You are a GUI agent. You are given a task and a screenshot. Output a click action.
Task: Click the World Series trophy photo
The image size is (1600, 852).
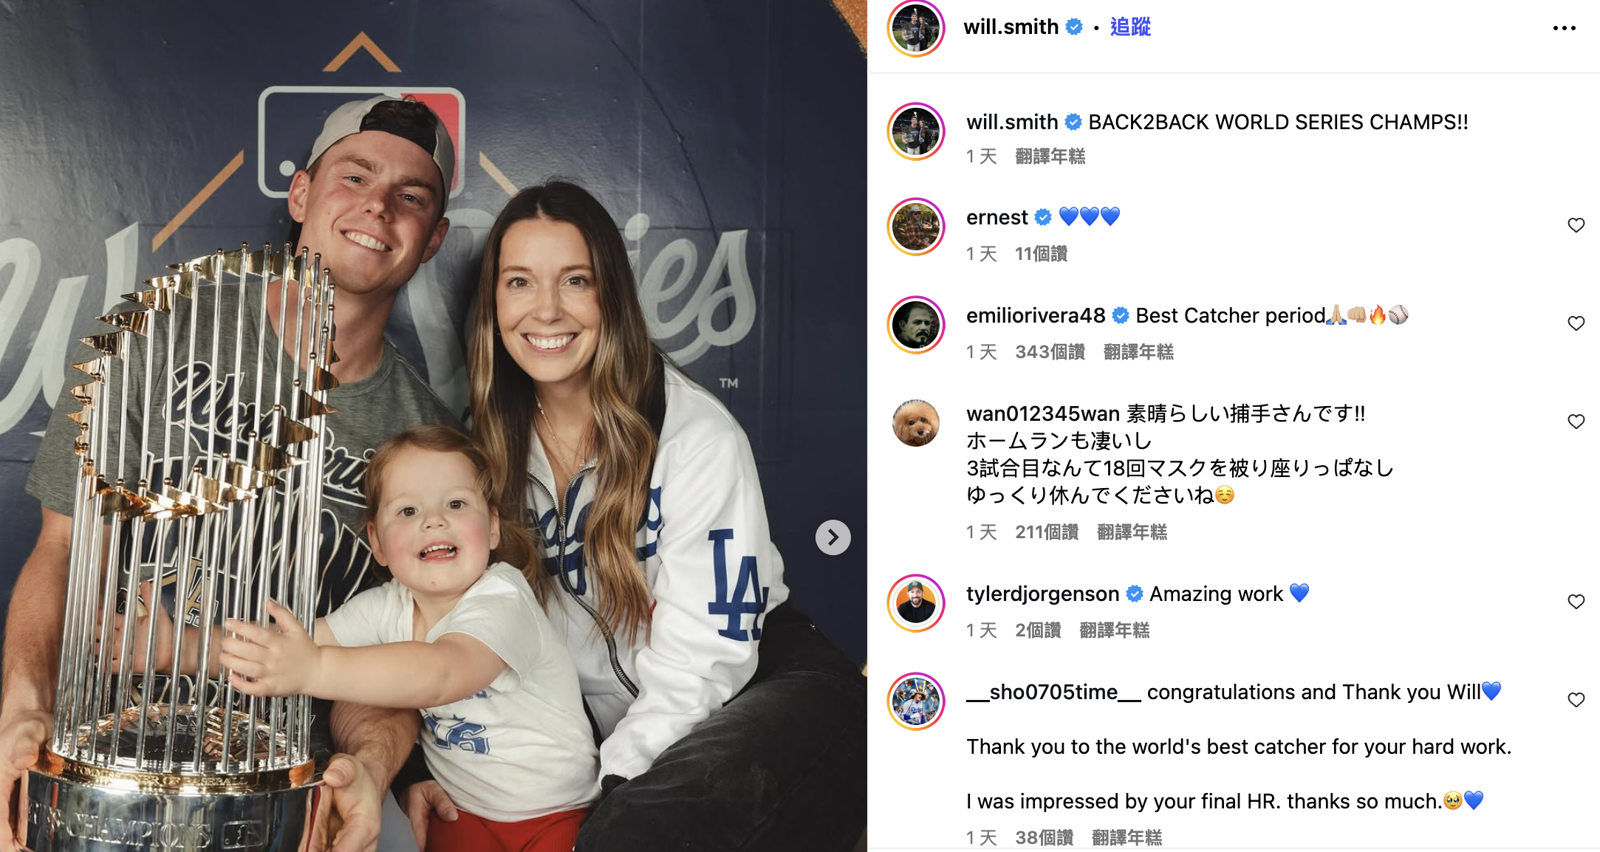coord(433,426)
